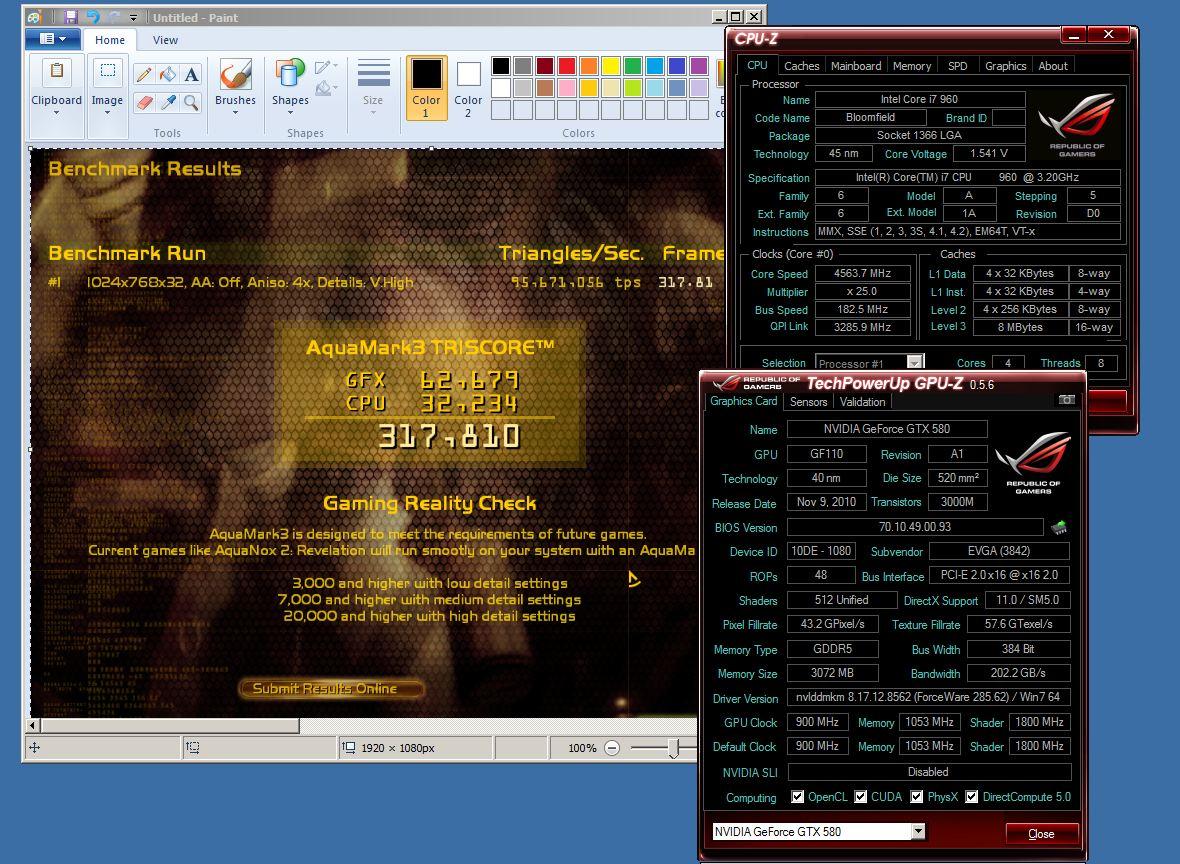
Task: Select the Eraser tool in Paint
Action: click(x=144, y=102)
